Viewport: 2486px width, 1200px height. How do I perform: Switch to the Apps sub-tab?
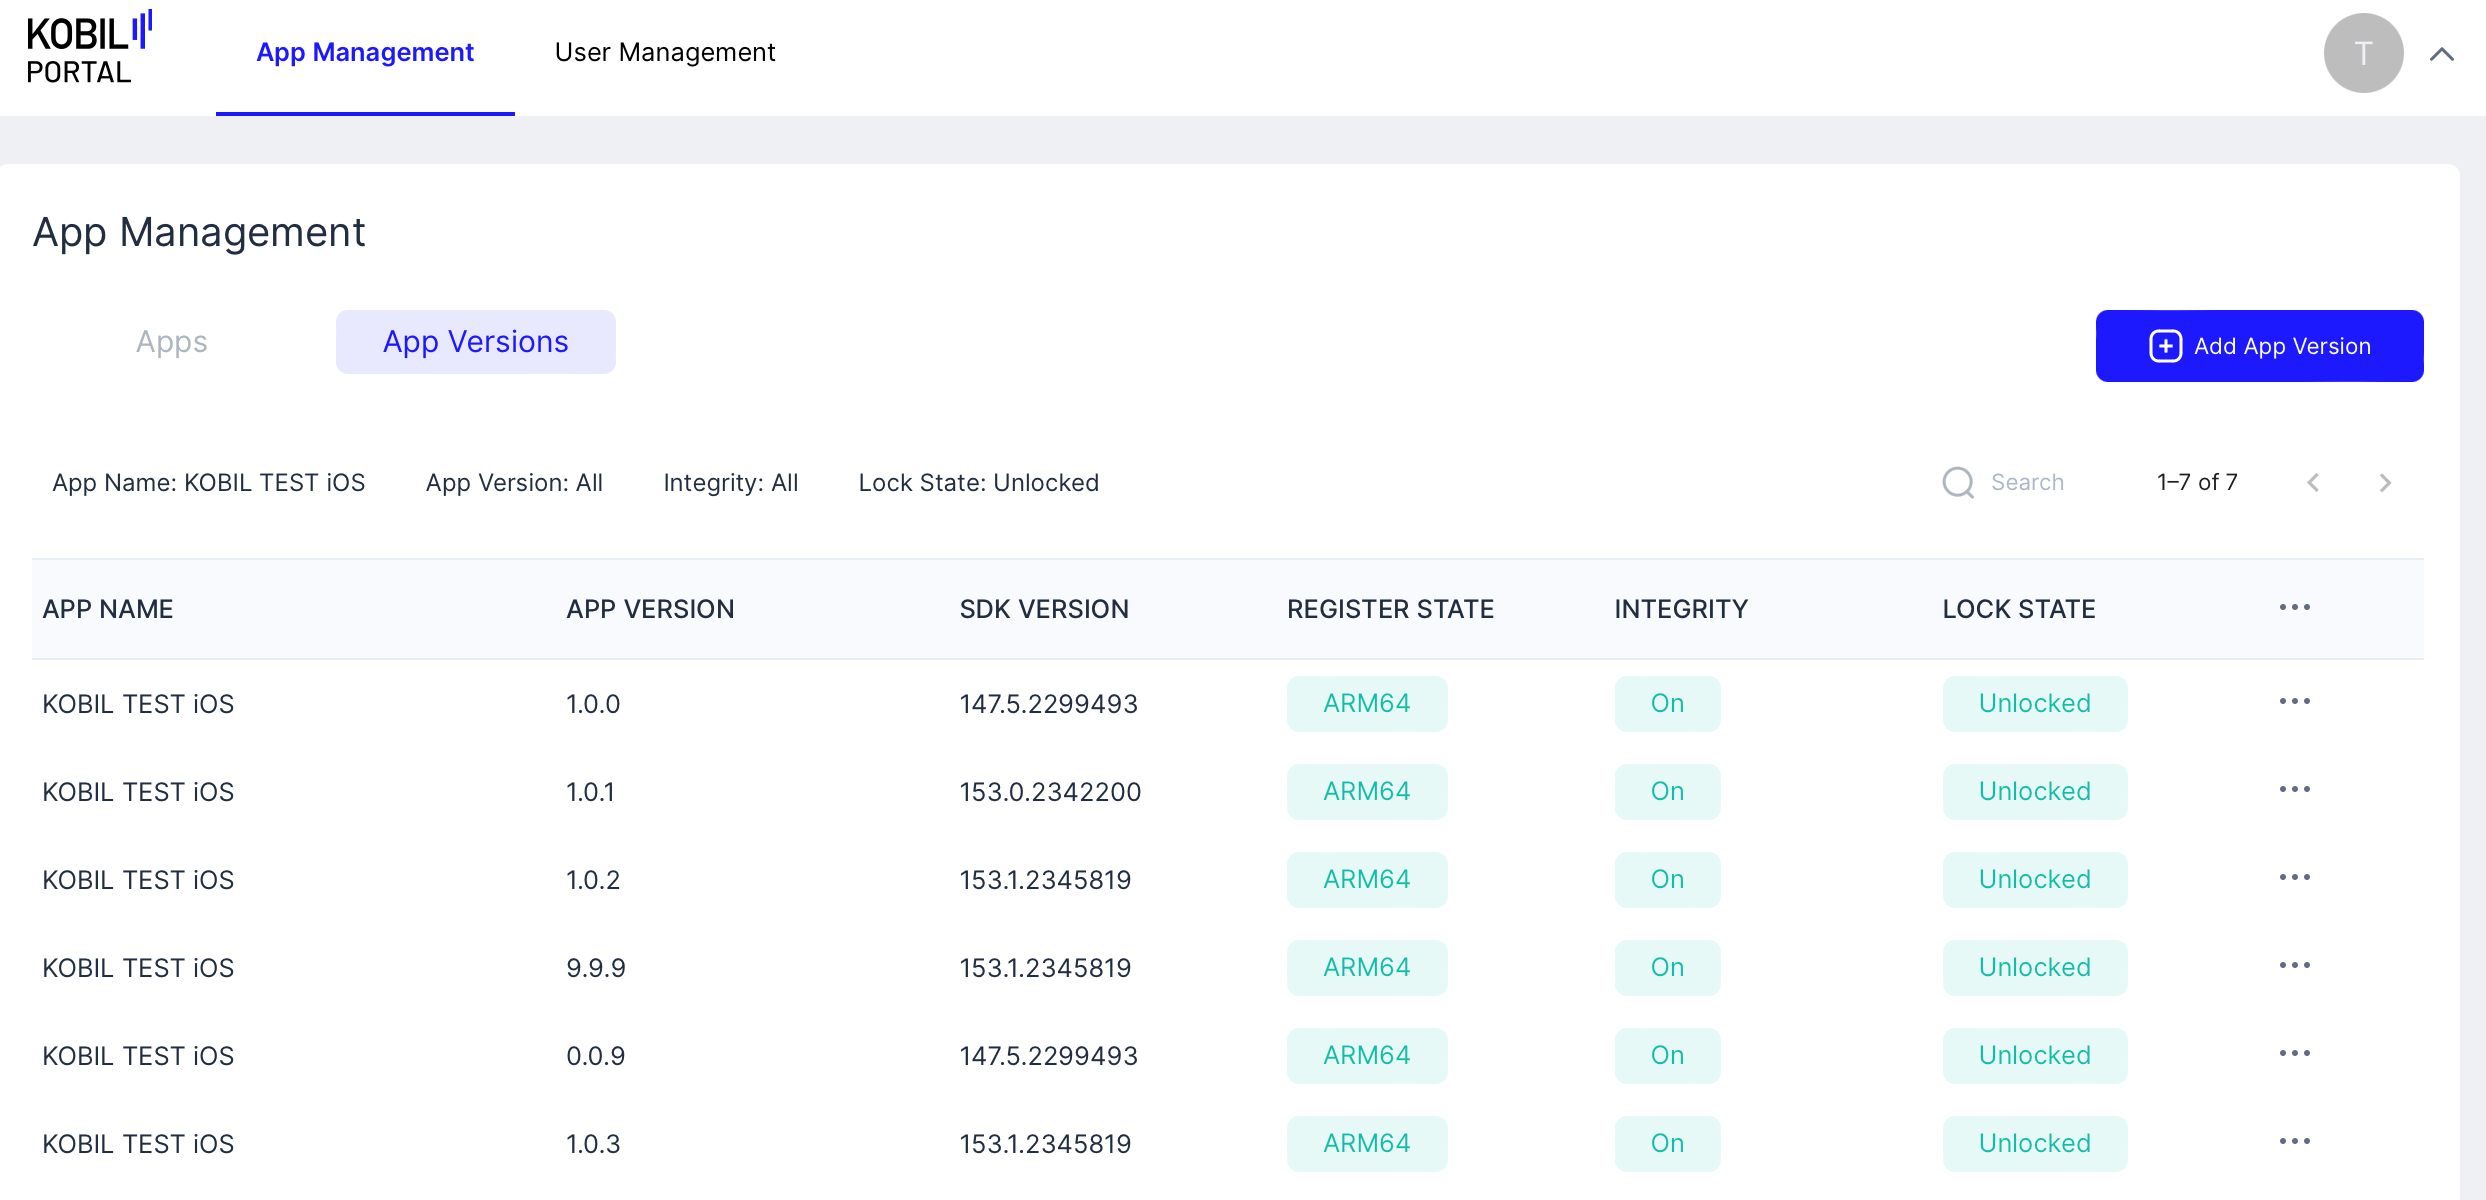172,343
